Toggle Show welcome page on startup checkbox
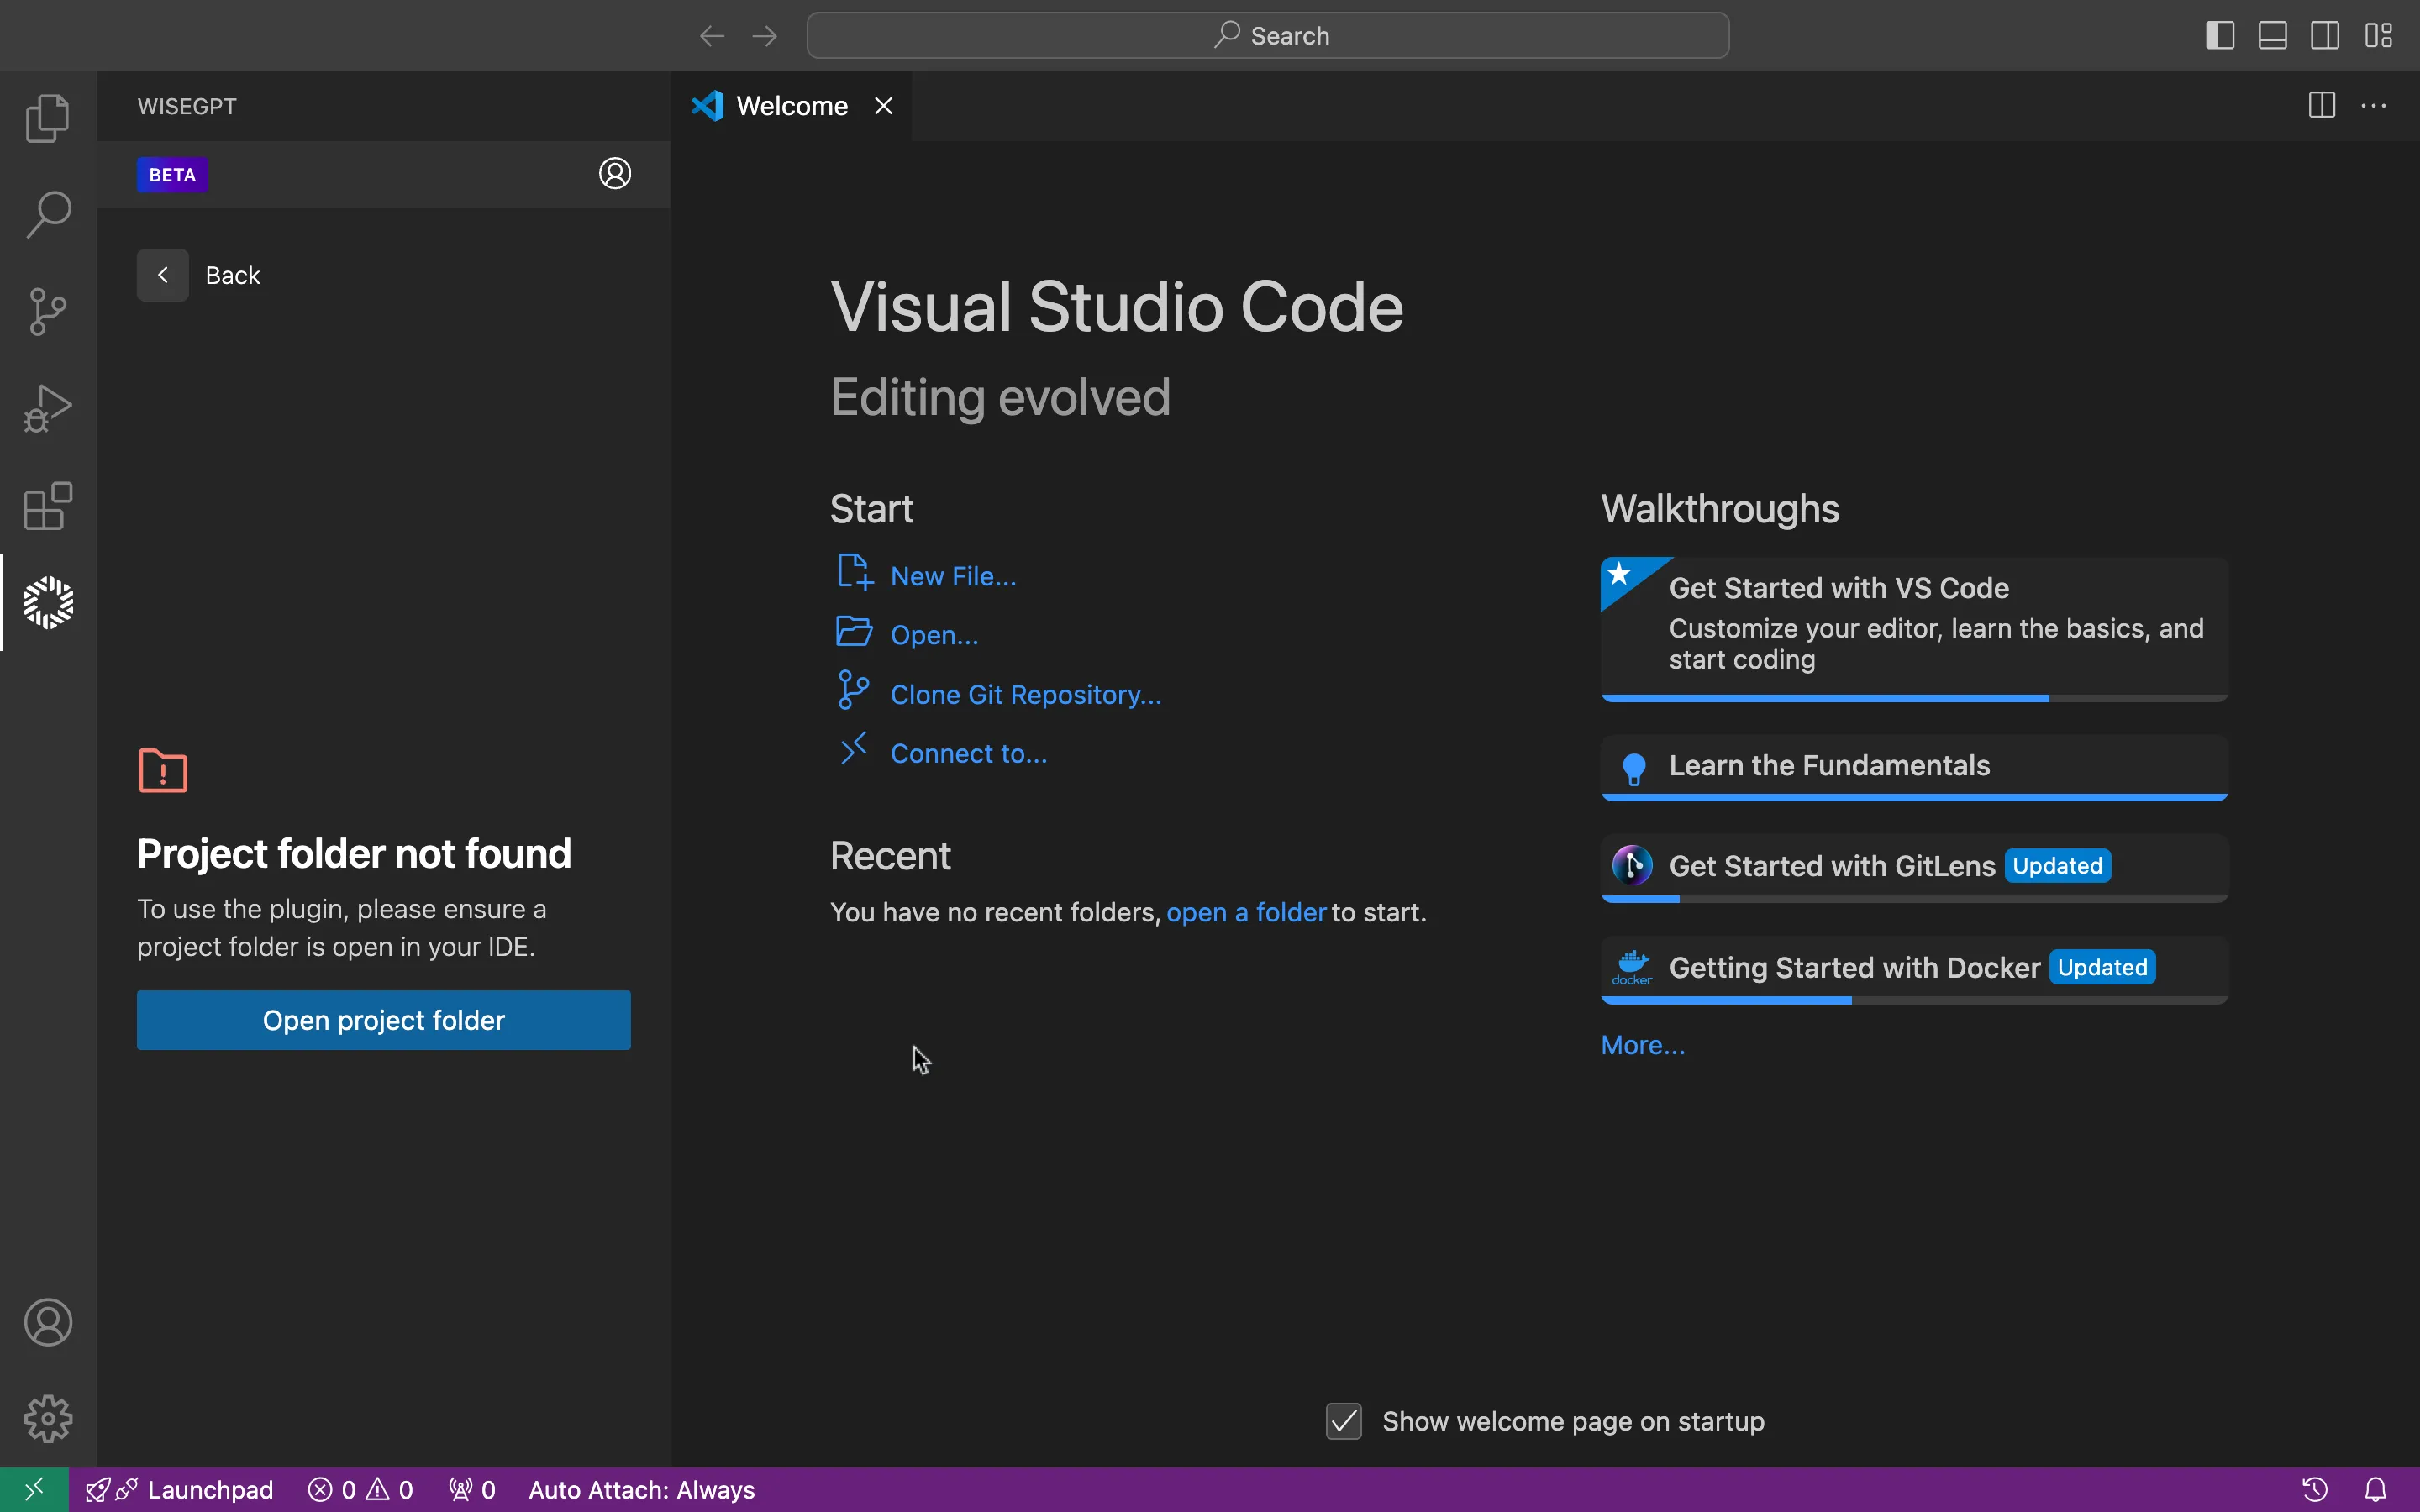2420x1512 pixels. point(1344,1421)
